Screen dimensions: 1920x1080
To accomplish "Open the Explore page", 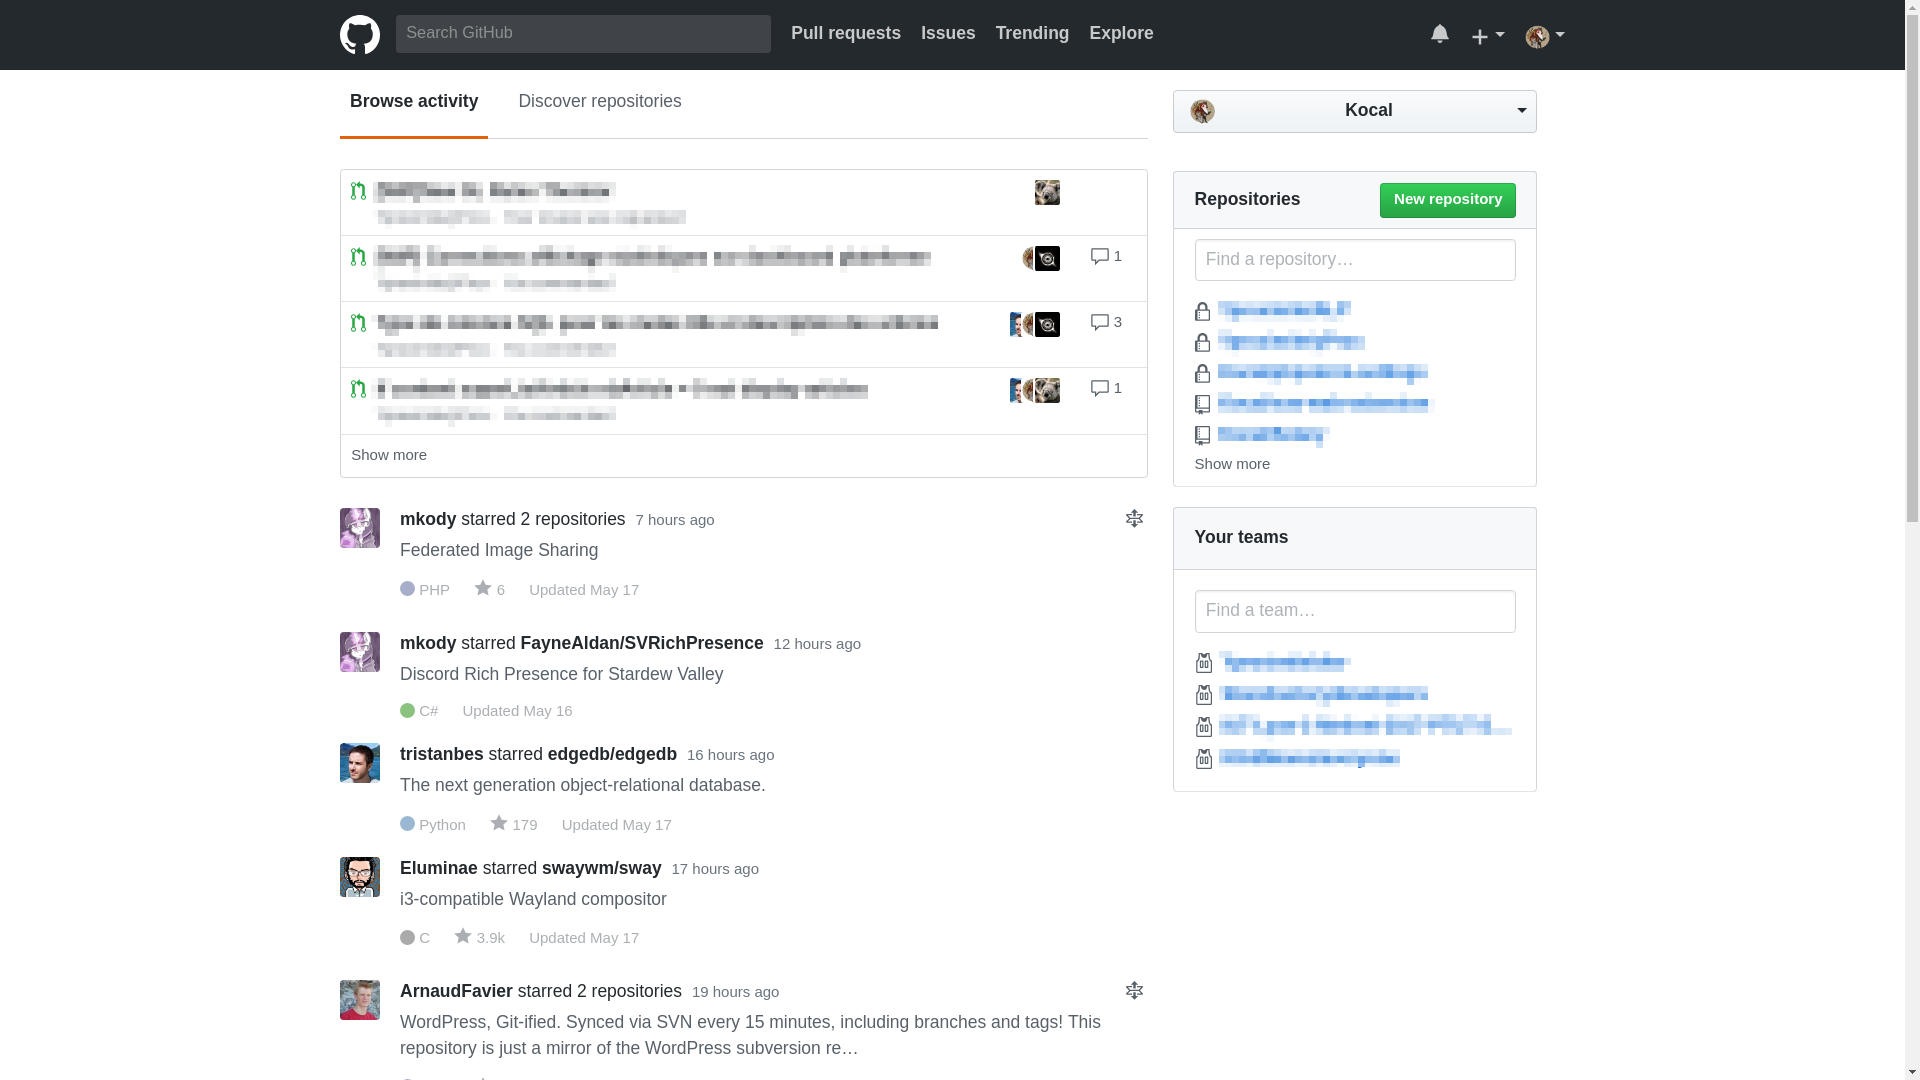I will [x=1121, y=33].
